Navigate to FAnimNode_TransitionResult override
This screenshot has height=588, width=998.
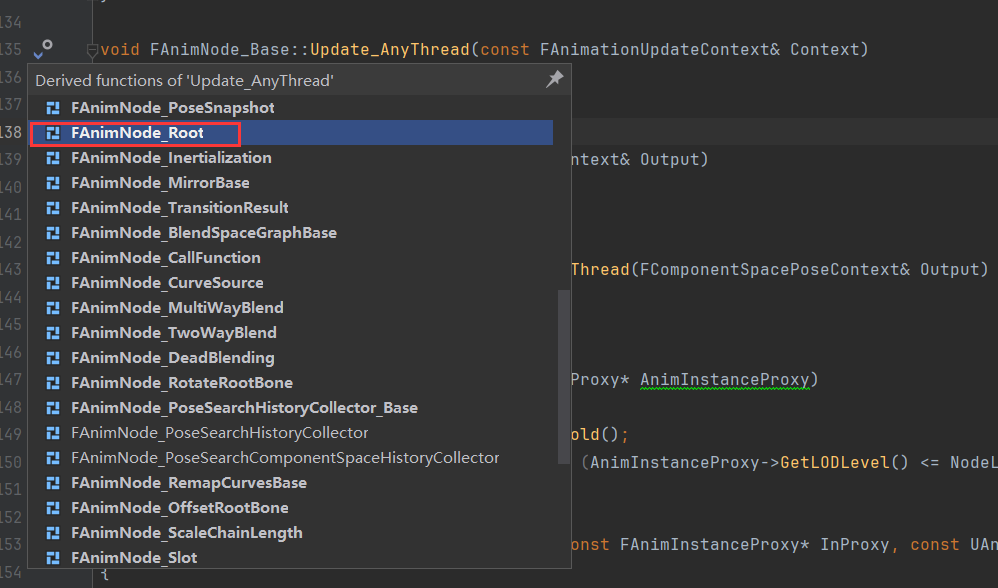tap(179, 208)
